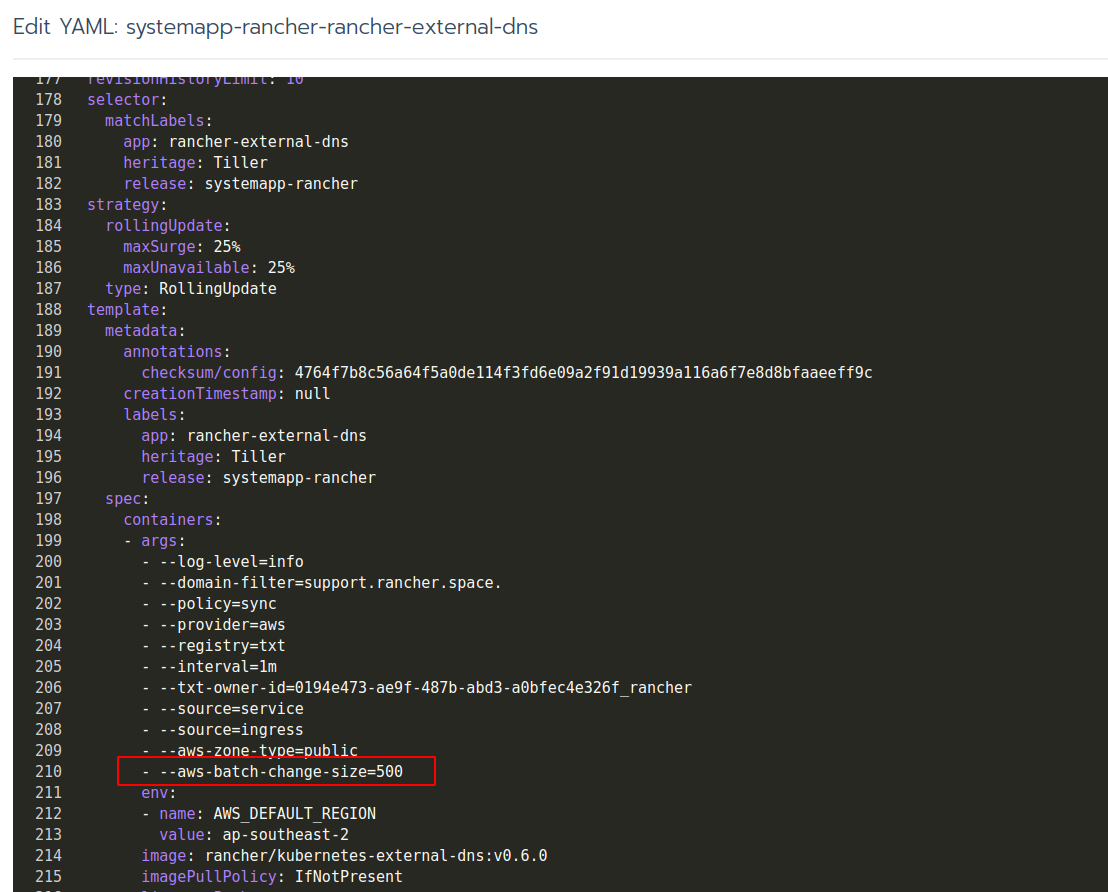1108x892 pixels.
Task: Select the --txt-owner-id argument line
Action: (x=420, y=687)
